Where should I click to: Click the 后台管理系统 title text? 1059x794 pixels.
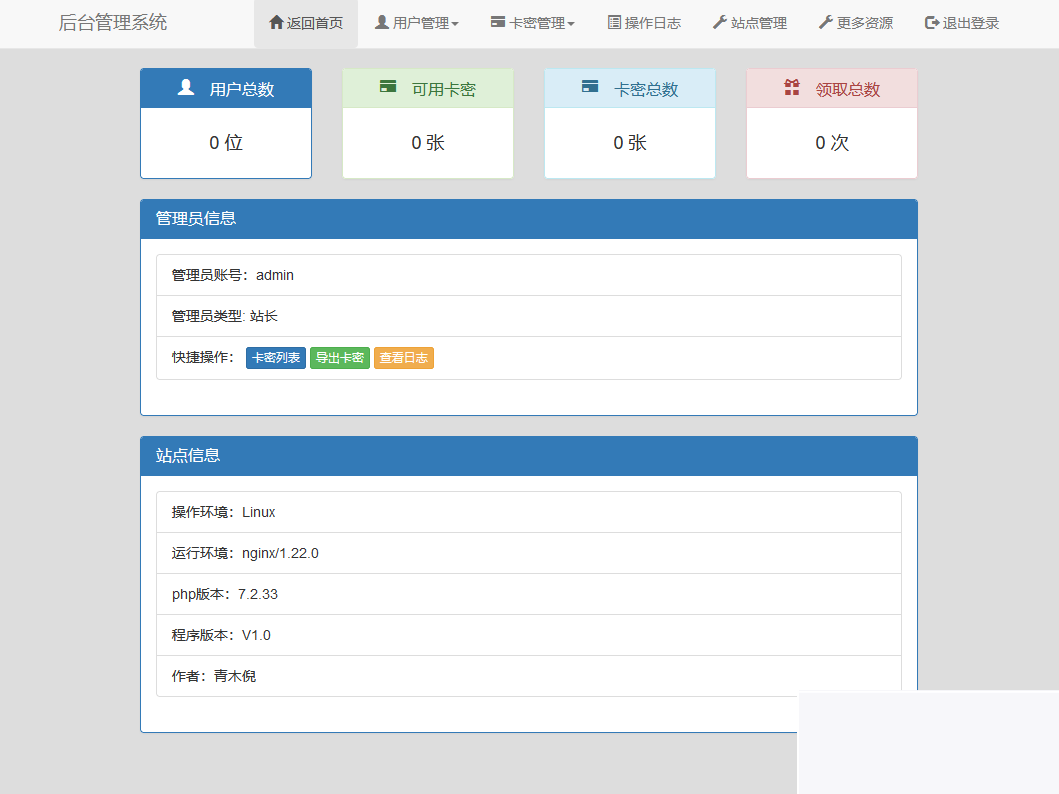tap(112, 22)
